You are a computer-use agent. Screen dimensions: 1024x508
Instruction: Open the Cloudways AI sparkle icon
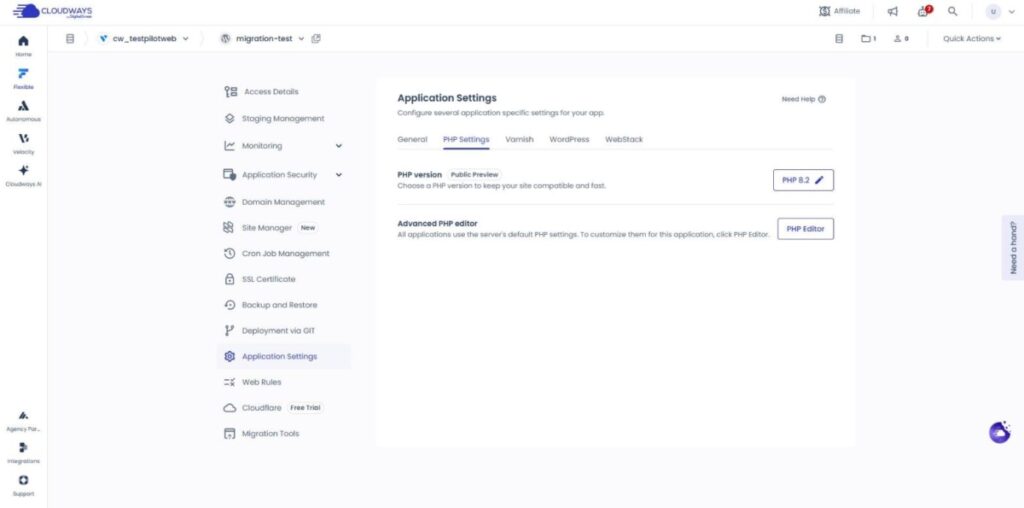(x=23, y=170)
